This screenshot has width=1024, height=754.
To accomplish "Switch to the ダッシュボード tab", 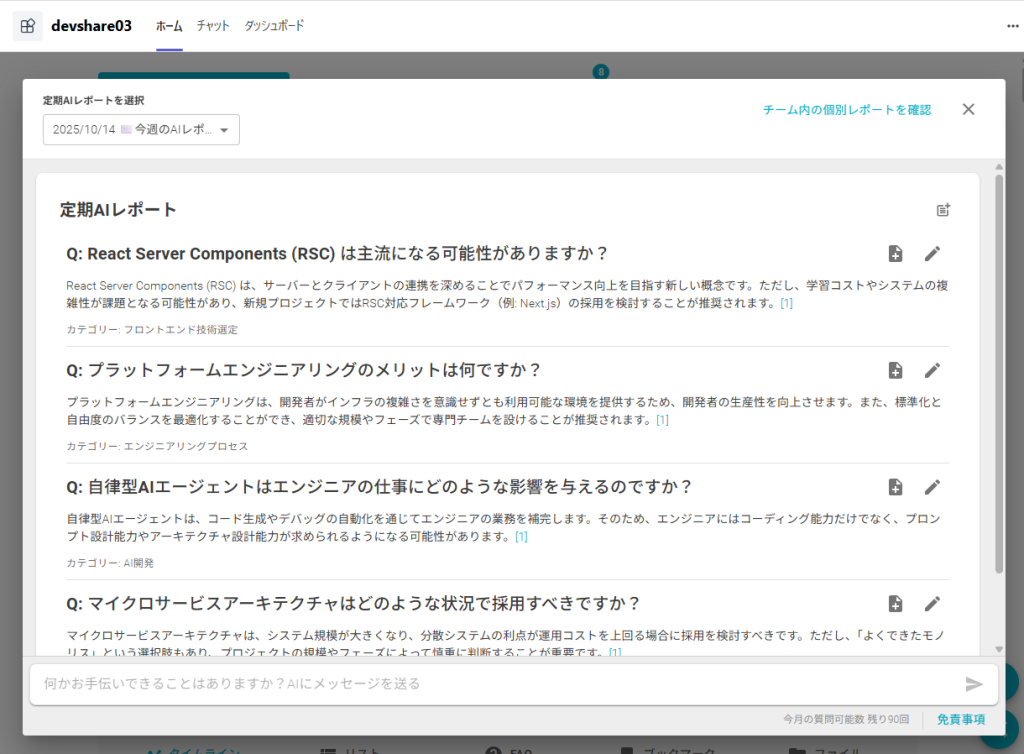I will click(274, 26).
